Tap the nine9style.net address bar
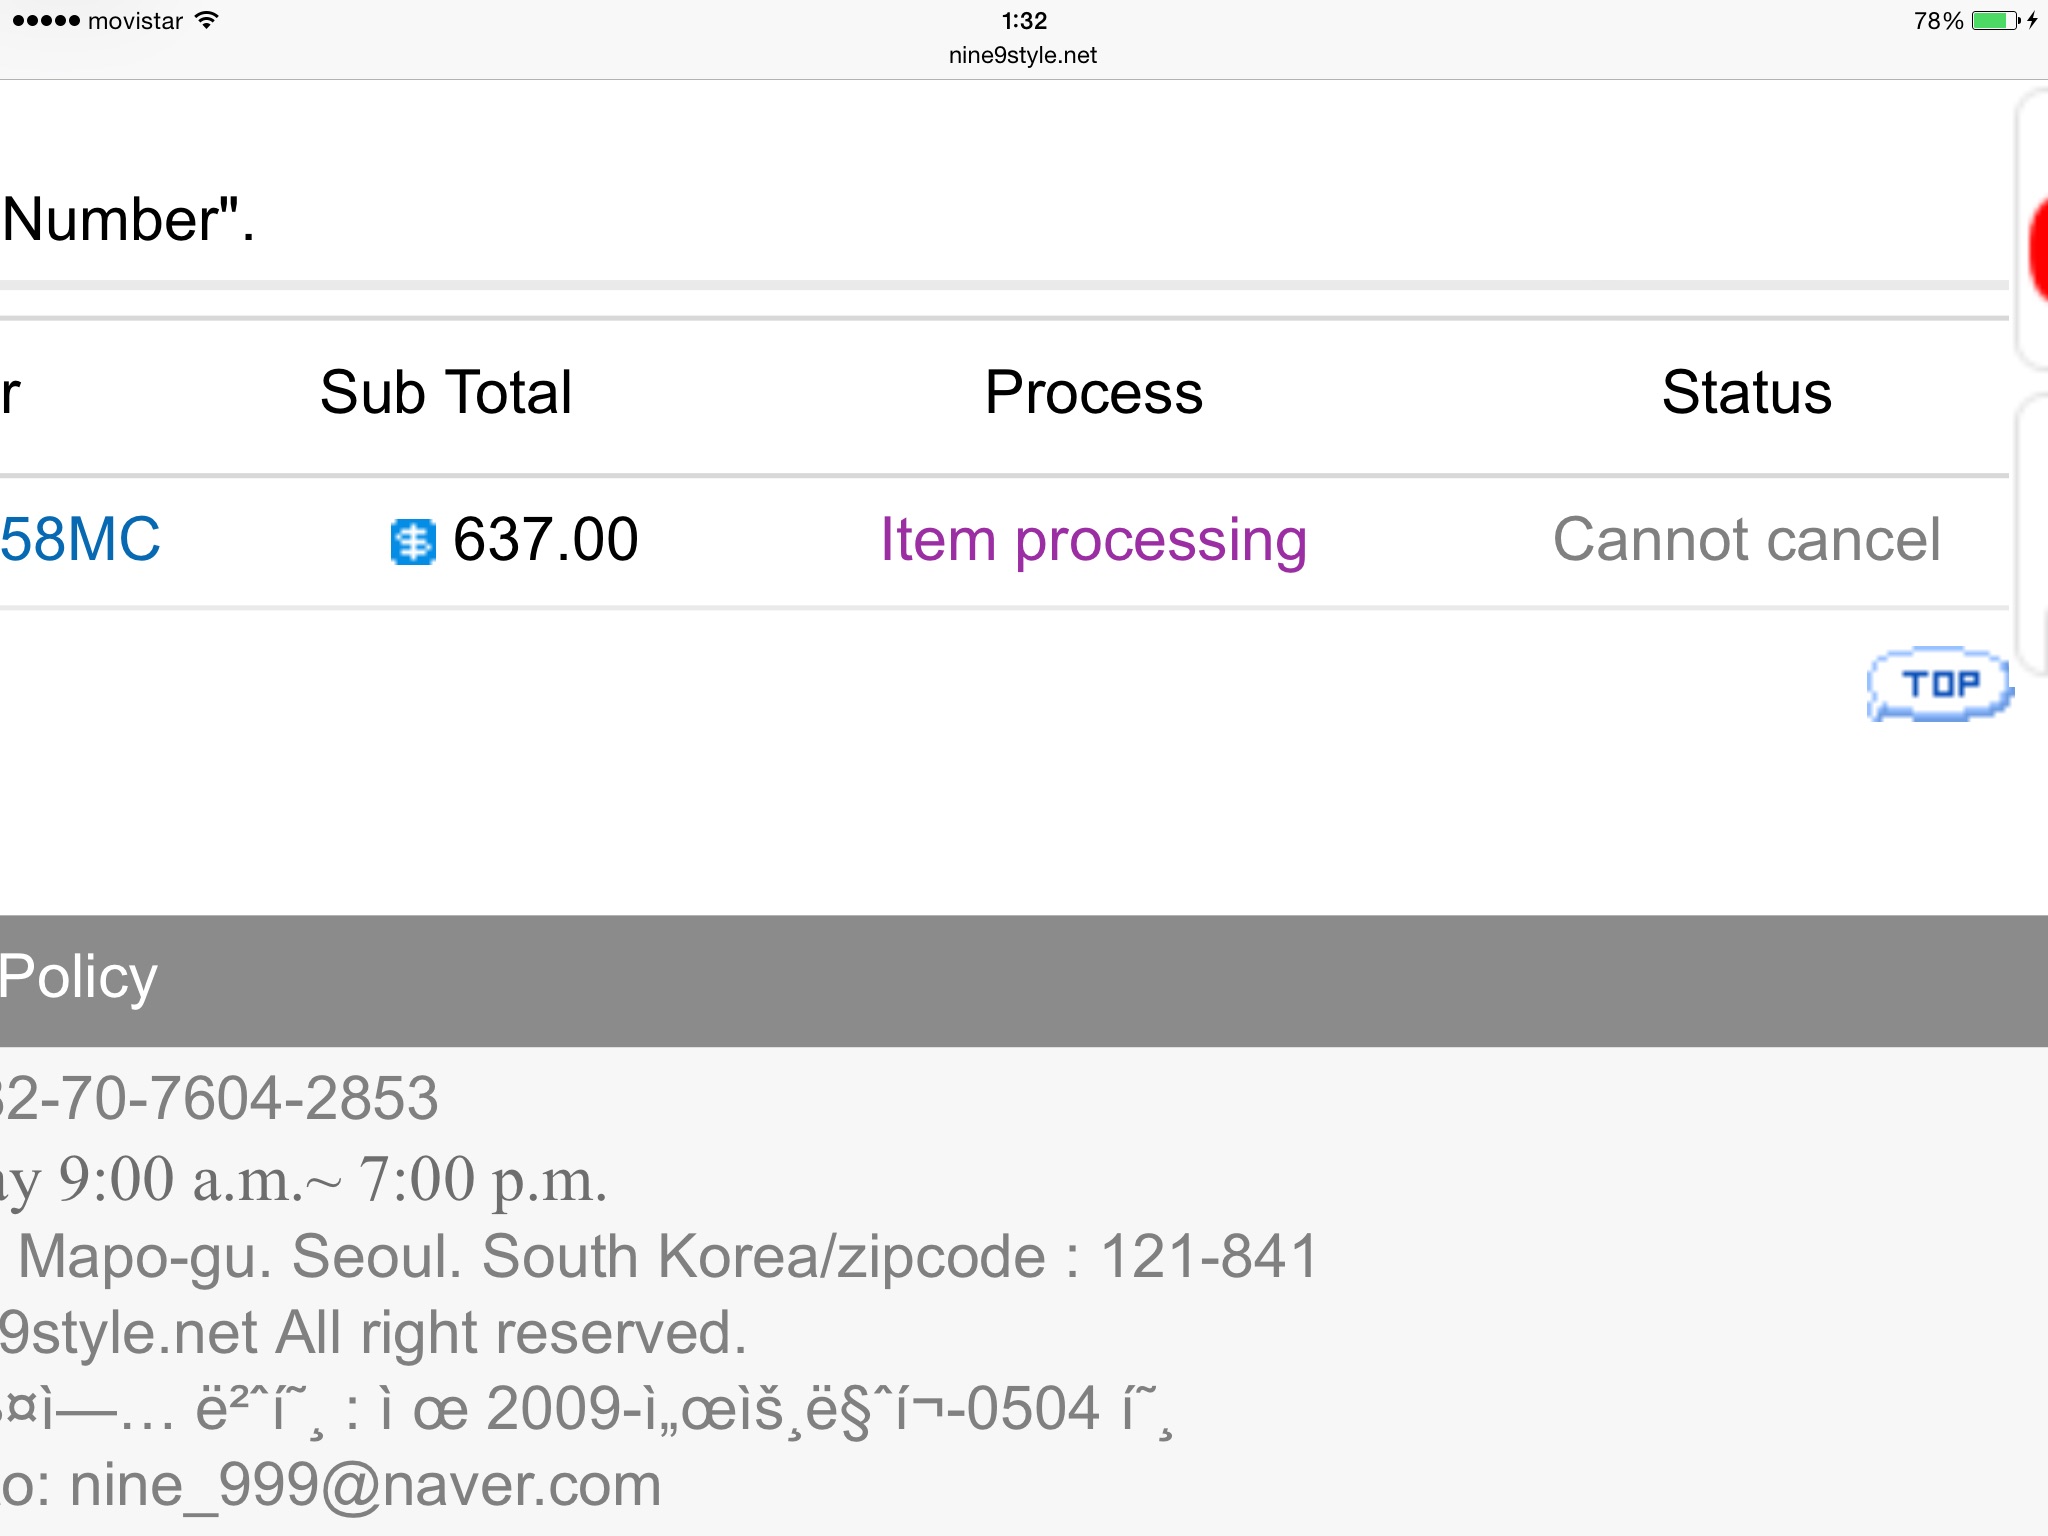 (x=1023, y=55)
